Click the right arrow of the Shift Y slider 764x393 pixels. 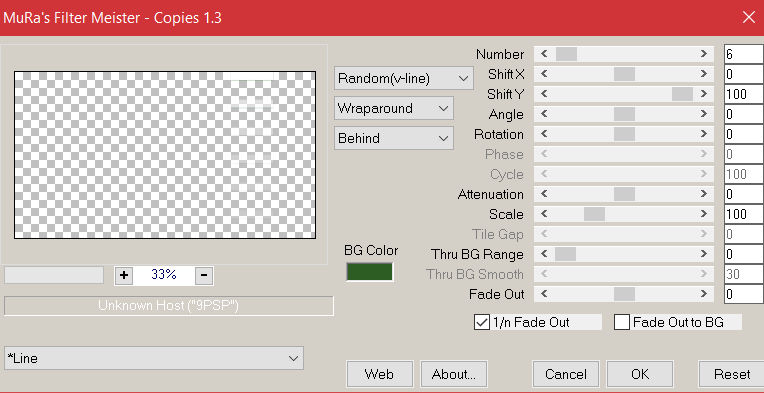[x=704, y=94]
